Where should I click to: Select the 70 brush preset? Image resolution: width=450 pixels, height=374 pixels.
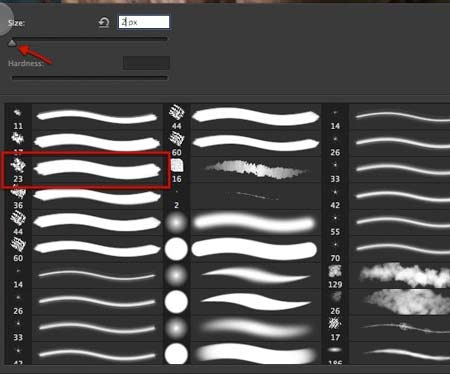(386, 249)
